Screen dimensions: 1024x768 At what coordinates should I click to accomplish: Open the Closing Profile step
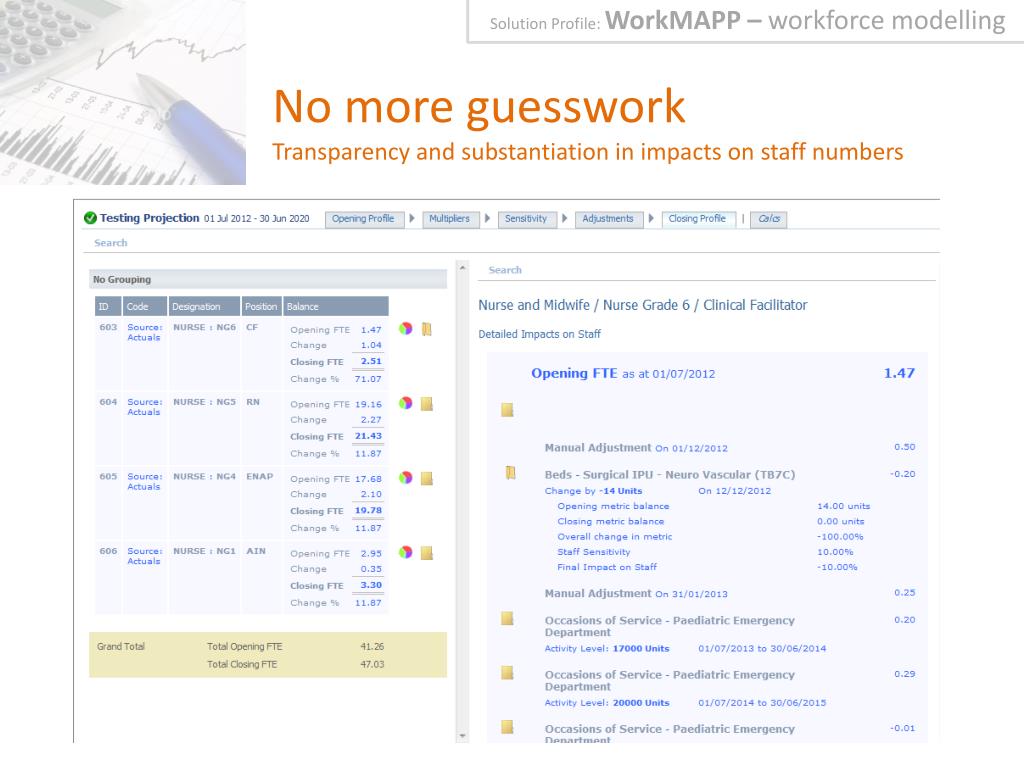(x=697, y=219)
